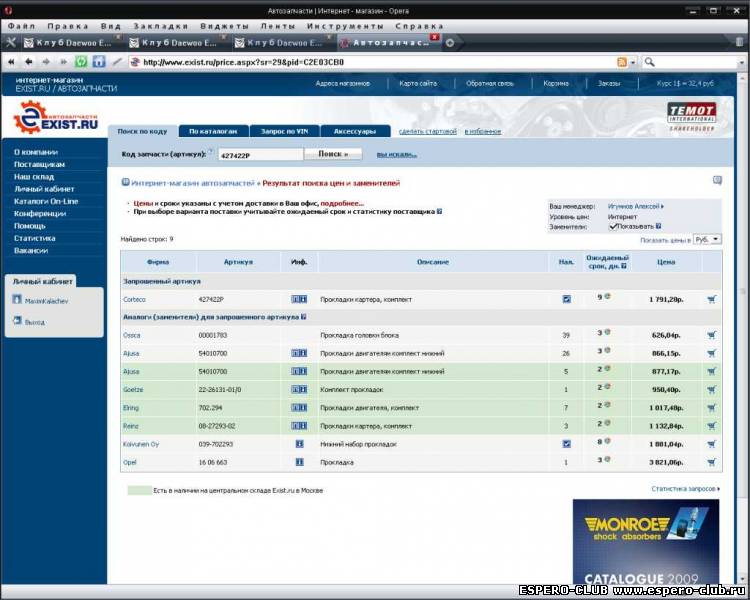Expand search engine dropdown arrow
750x600 pixels.
(x=742, y=63)
